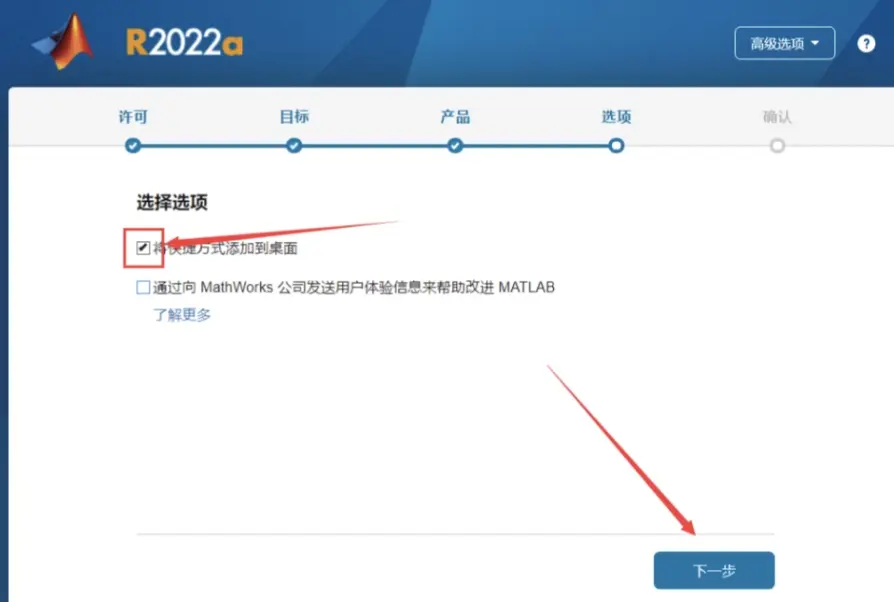Open the 高级选项 dropdown

pyautogui.click(x=785, y=43)
